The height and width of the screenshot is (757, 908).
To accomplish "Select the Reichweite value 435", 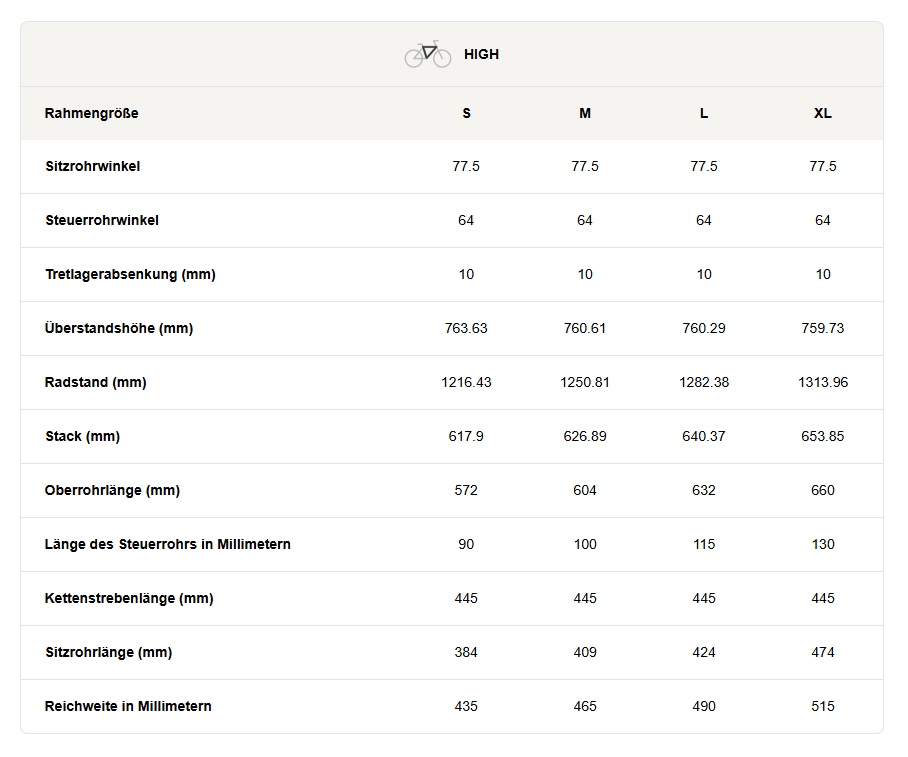I will pyautogui.click(x=466, y=707).
